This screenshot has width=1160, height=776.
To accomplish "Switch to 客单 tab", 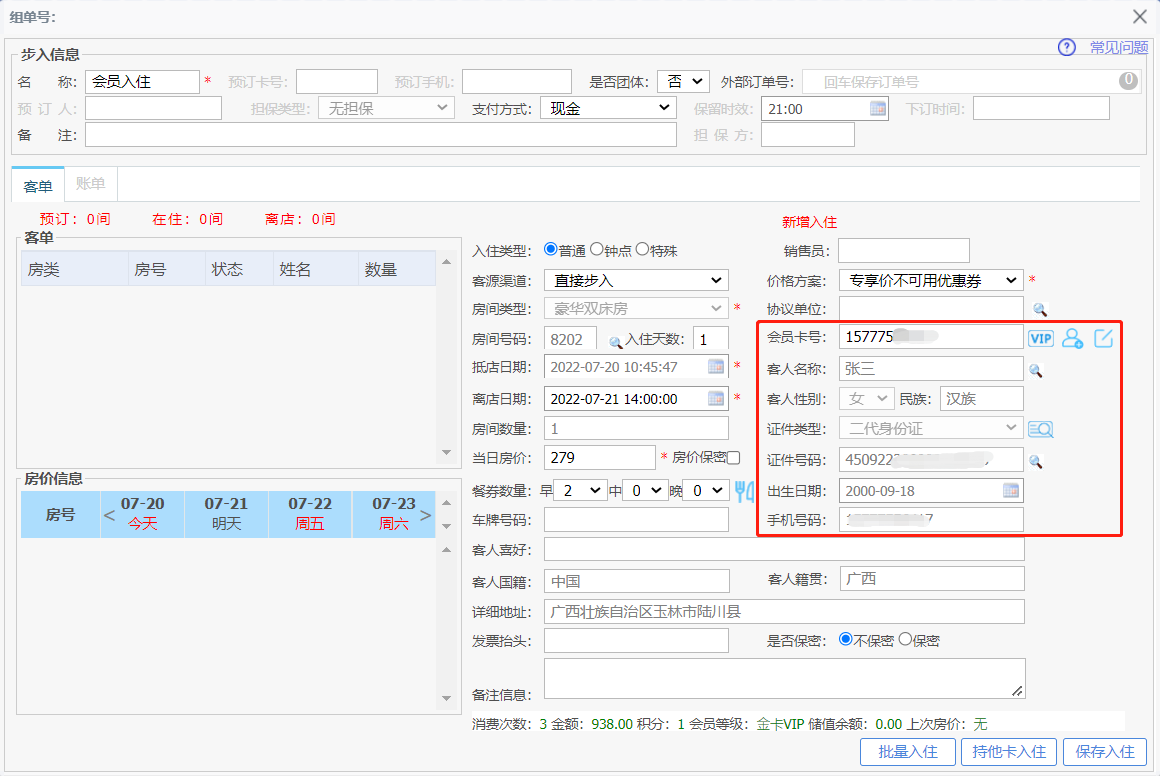I will point(38,186).
